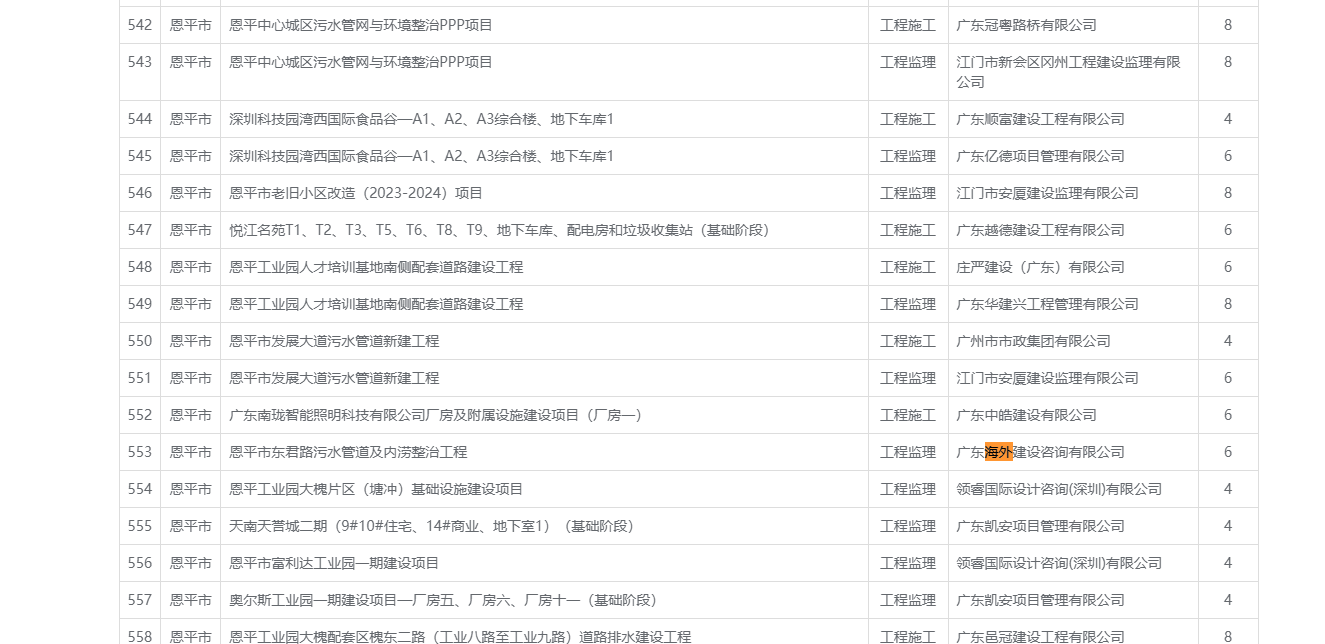Image resolution: width=1325 pixels, height=644 pixels.
Task: Click the 广东南珑智能照明科技有限公司 project name
Action: click(435, 415)
